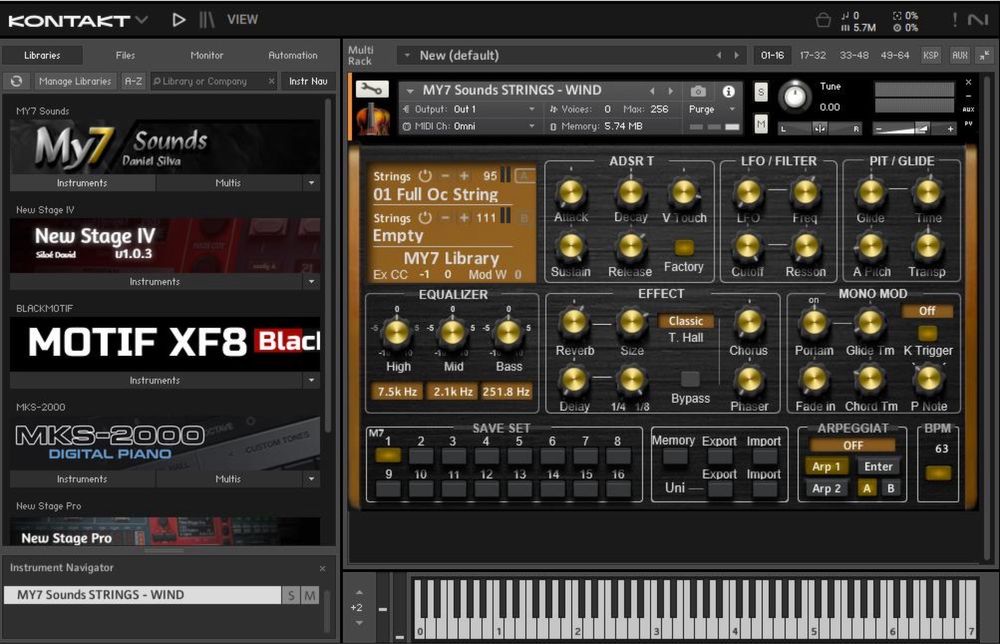Select rack page 17-32
The image size is (1000, 644).
(x=812, y=55)
